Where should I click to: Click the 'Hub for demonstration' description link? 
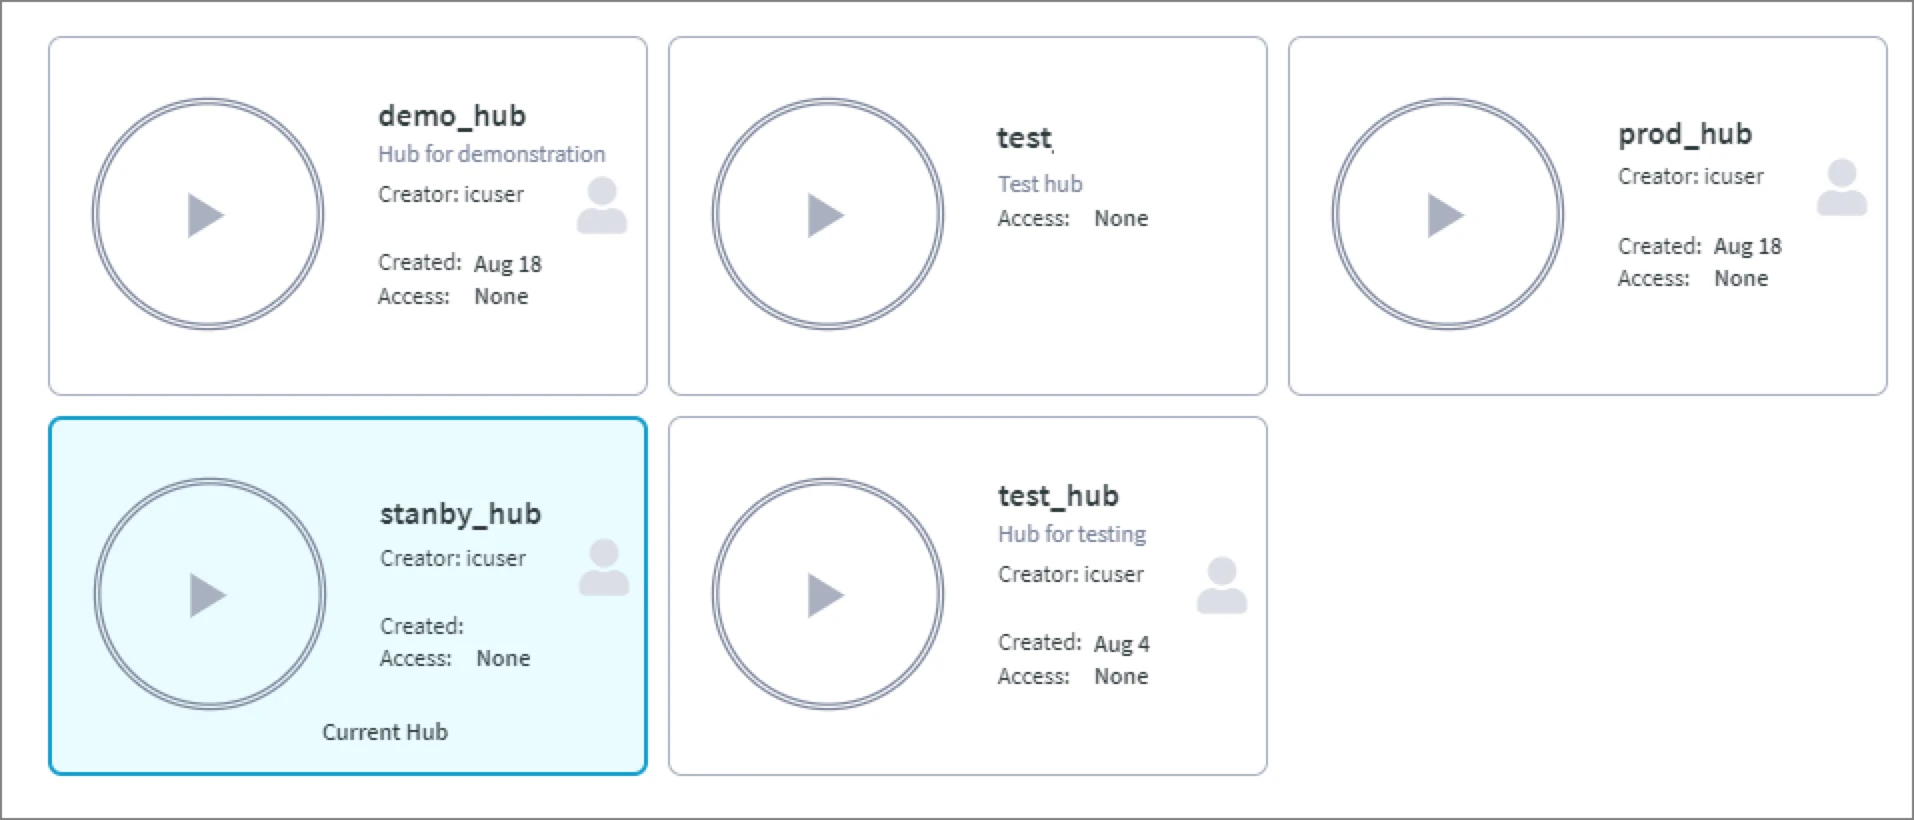pos(492,153)
